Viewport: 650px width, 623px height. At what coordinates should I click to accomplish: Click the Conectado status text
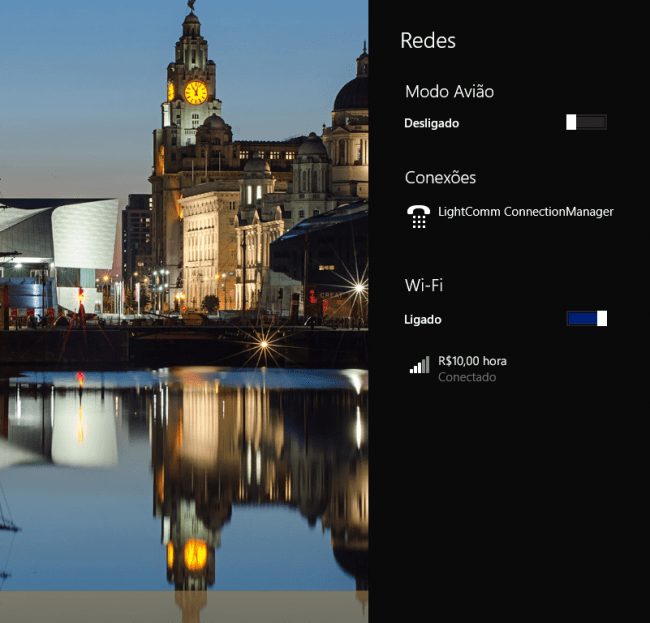point(467,377)
